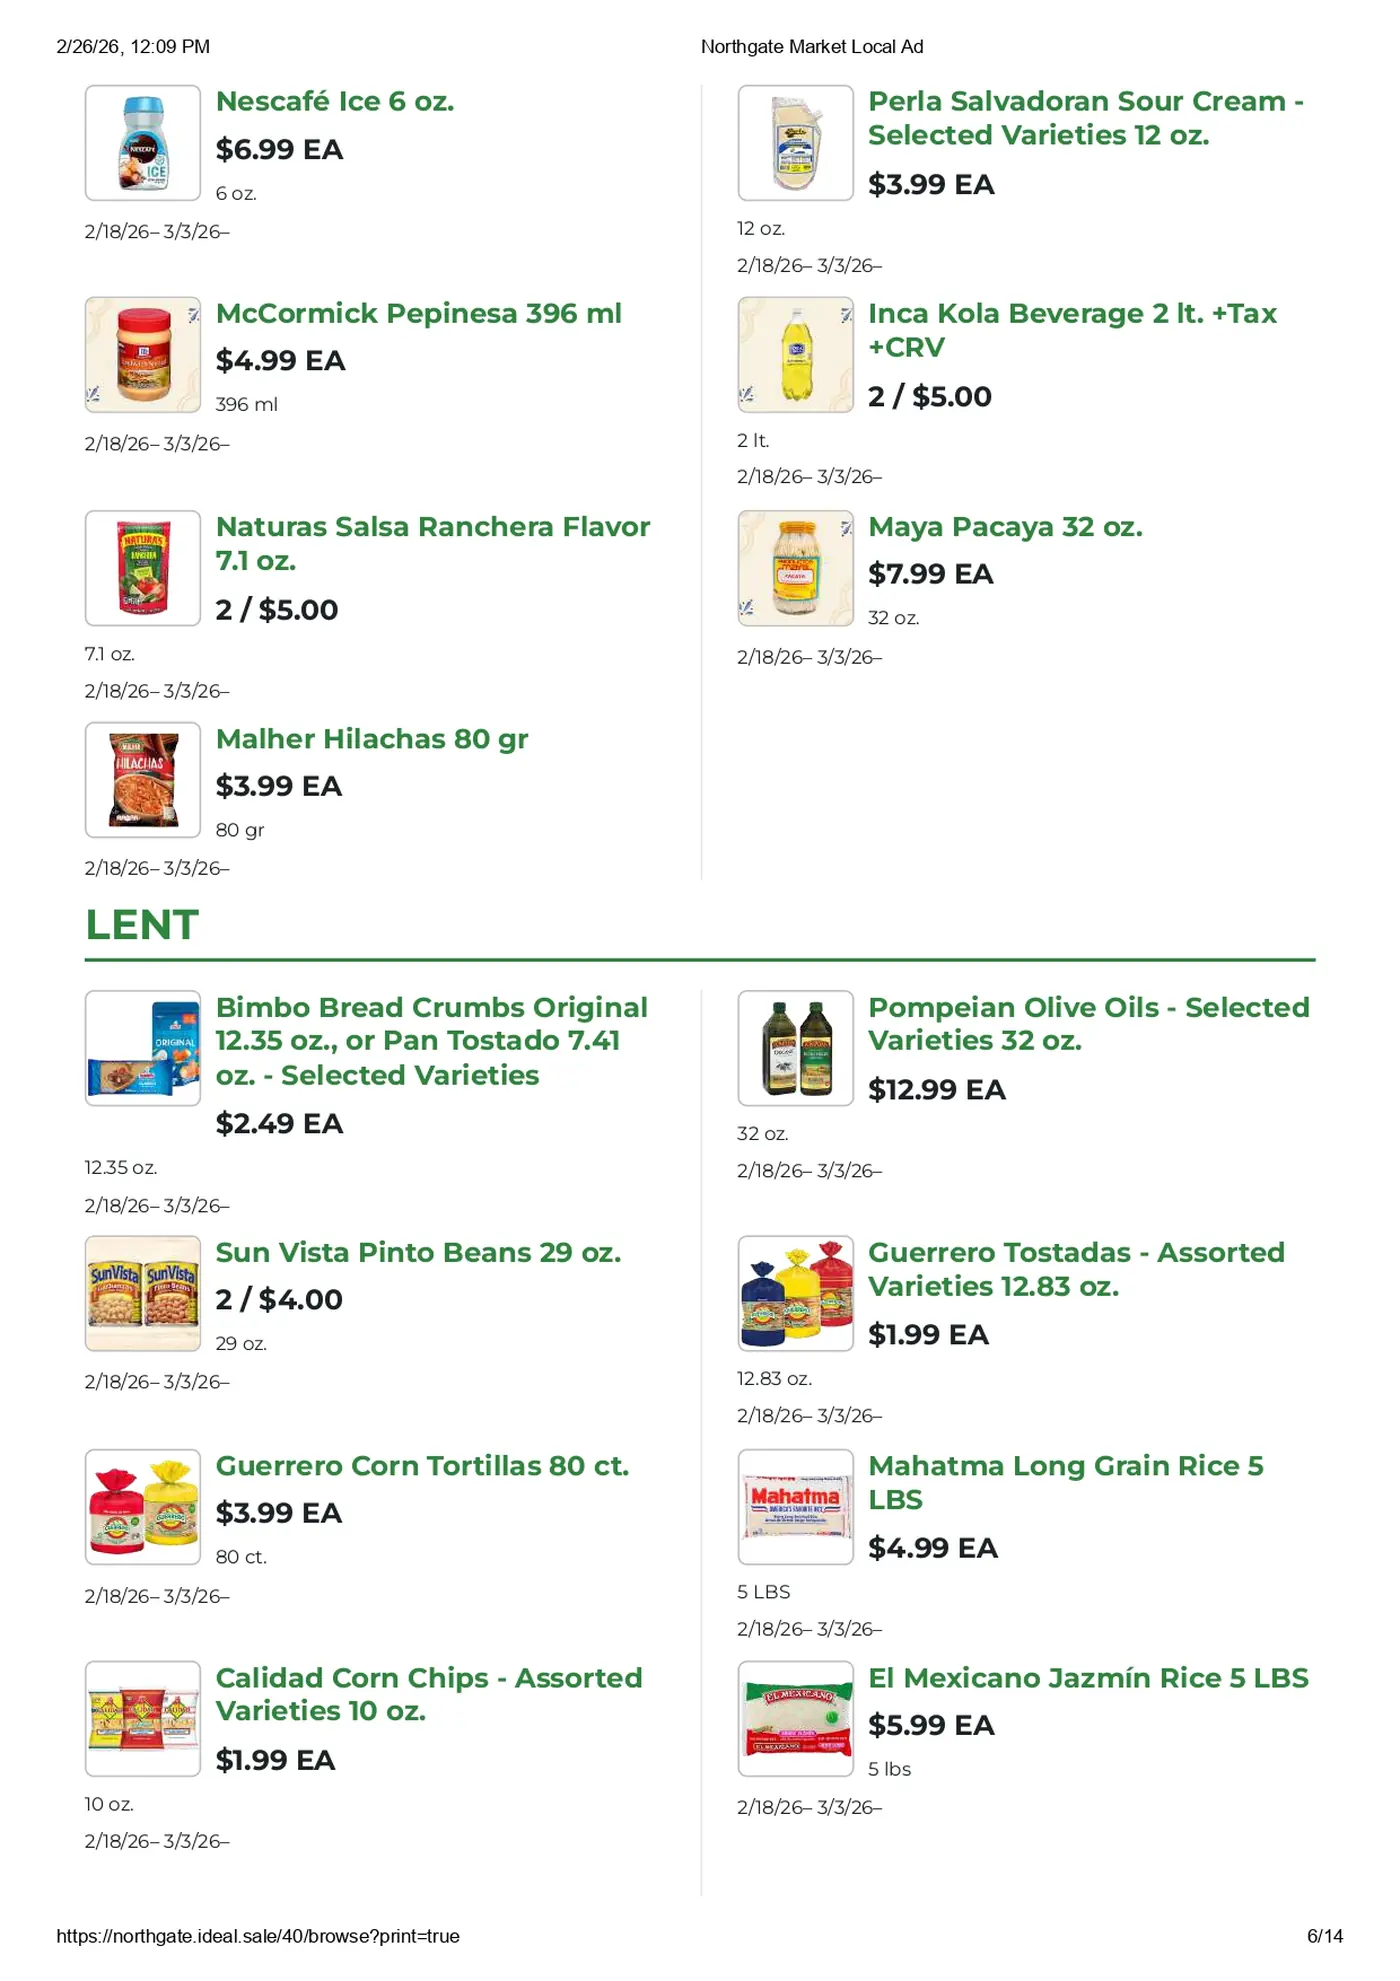This screenshot has width=1400, height=1981.
Task: Click the Malher Hilachas product picture
Action: tap(143, 780)
